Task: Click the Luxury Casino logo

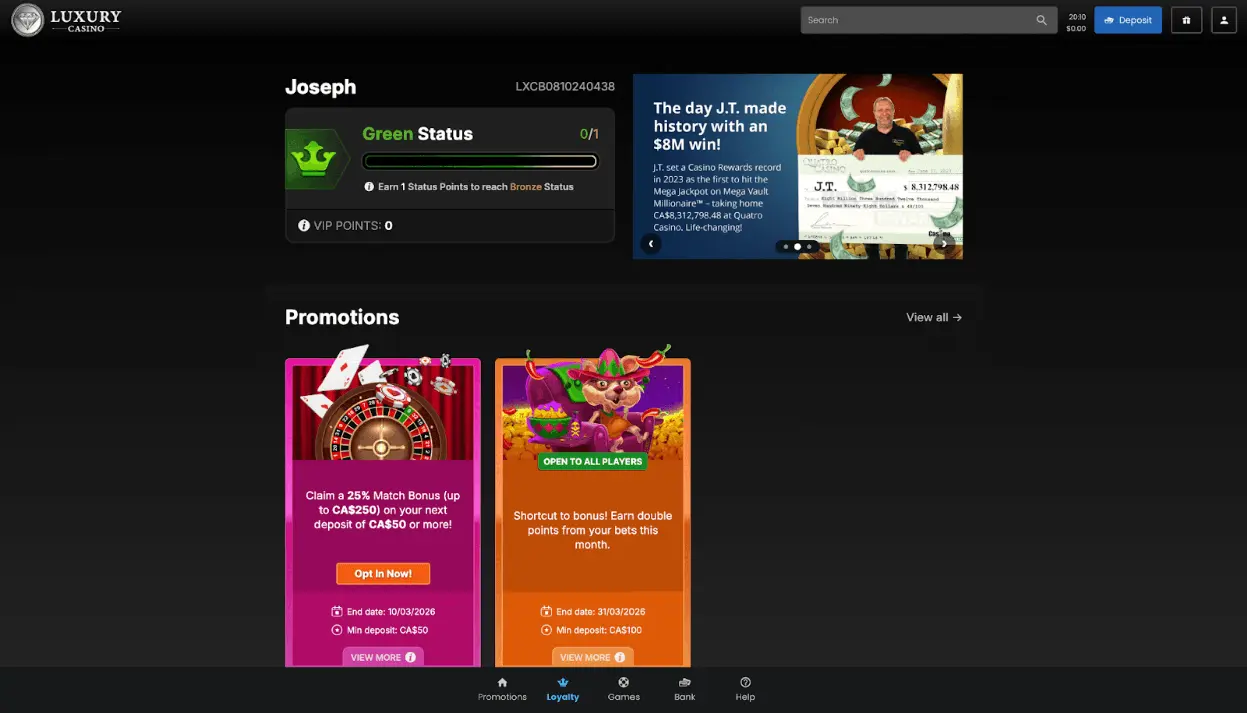Action: click(67, 20)
